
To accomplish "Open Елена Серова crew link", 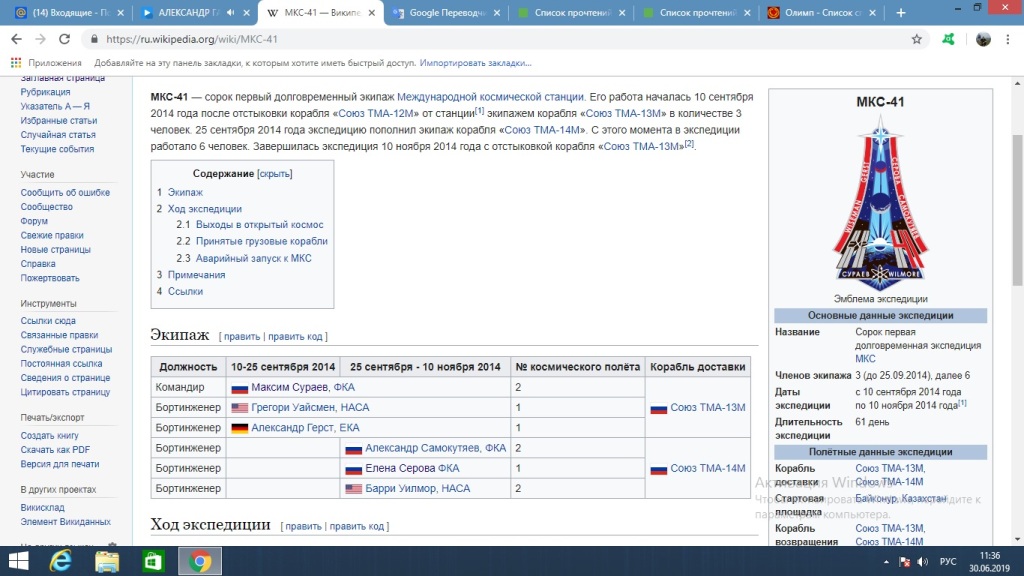I will coord(400,468).
